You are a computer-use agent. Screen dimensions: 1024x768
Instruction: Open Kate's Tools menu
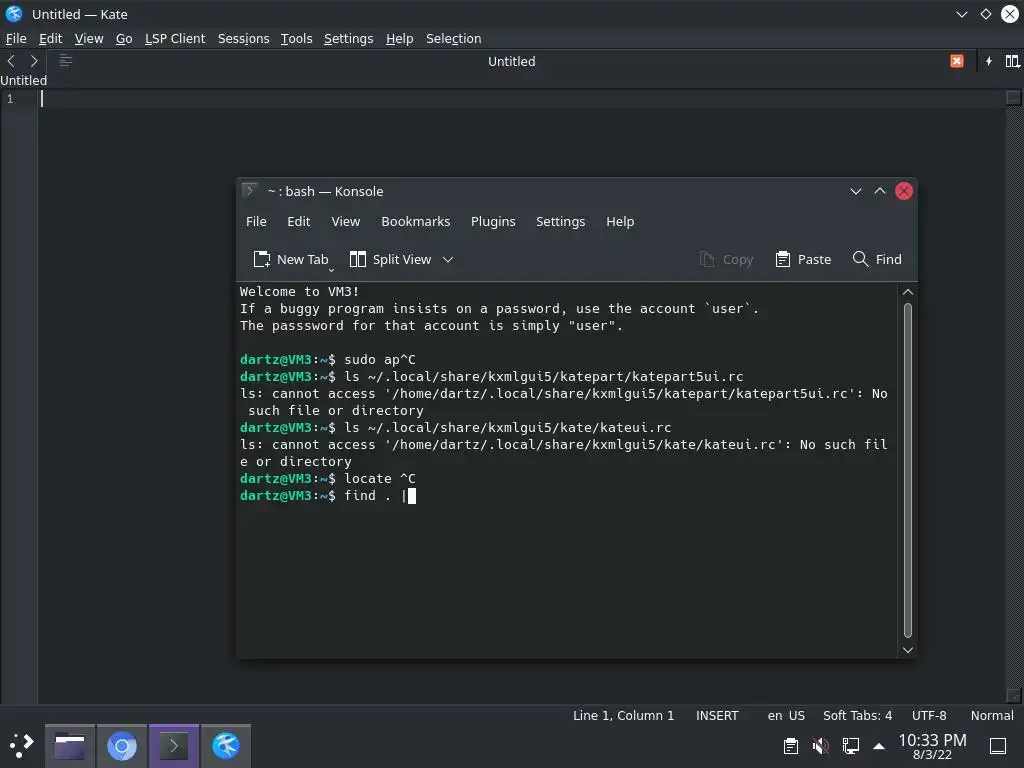[296, 39]
